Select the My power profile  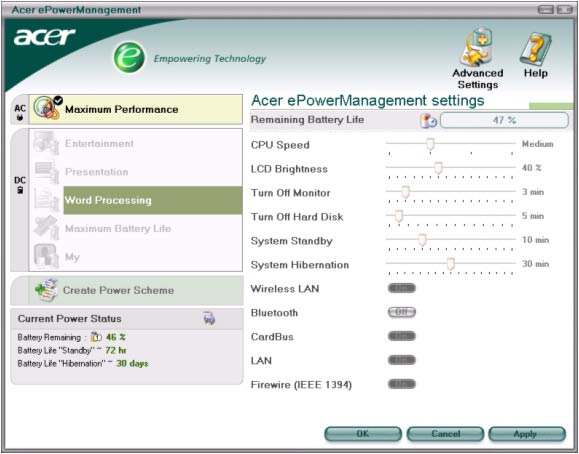click(136, 257)
